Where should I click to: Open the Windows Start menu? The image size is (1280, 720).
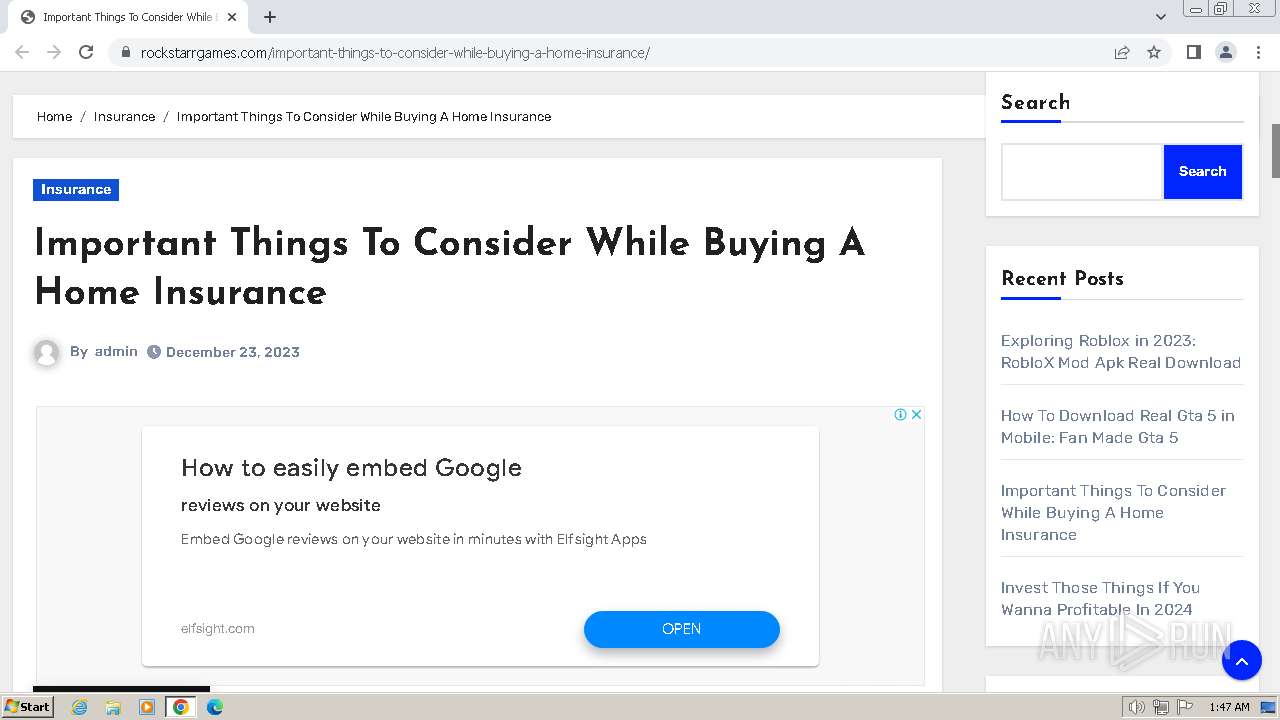coord(28,706)
